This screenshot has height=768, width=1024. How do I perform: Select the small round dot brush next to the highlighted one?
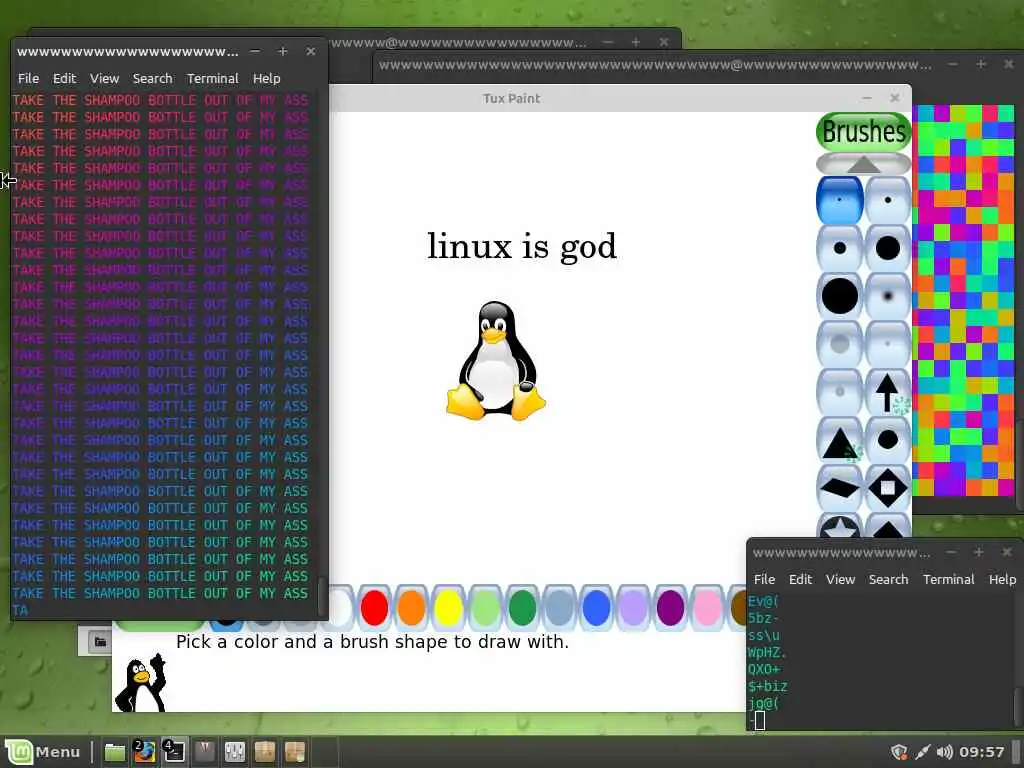888,200
